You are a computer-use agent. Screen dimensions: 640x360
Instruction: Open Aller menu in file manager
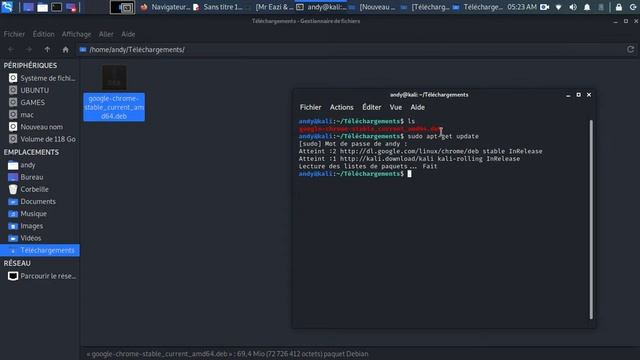click(x=106, y=34)
